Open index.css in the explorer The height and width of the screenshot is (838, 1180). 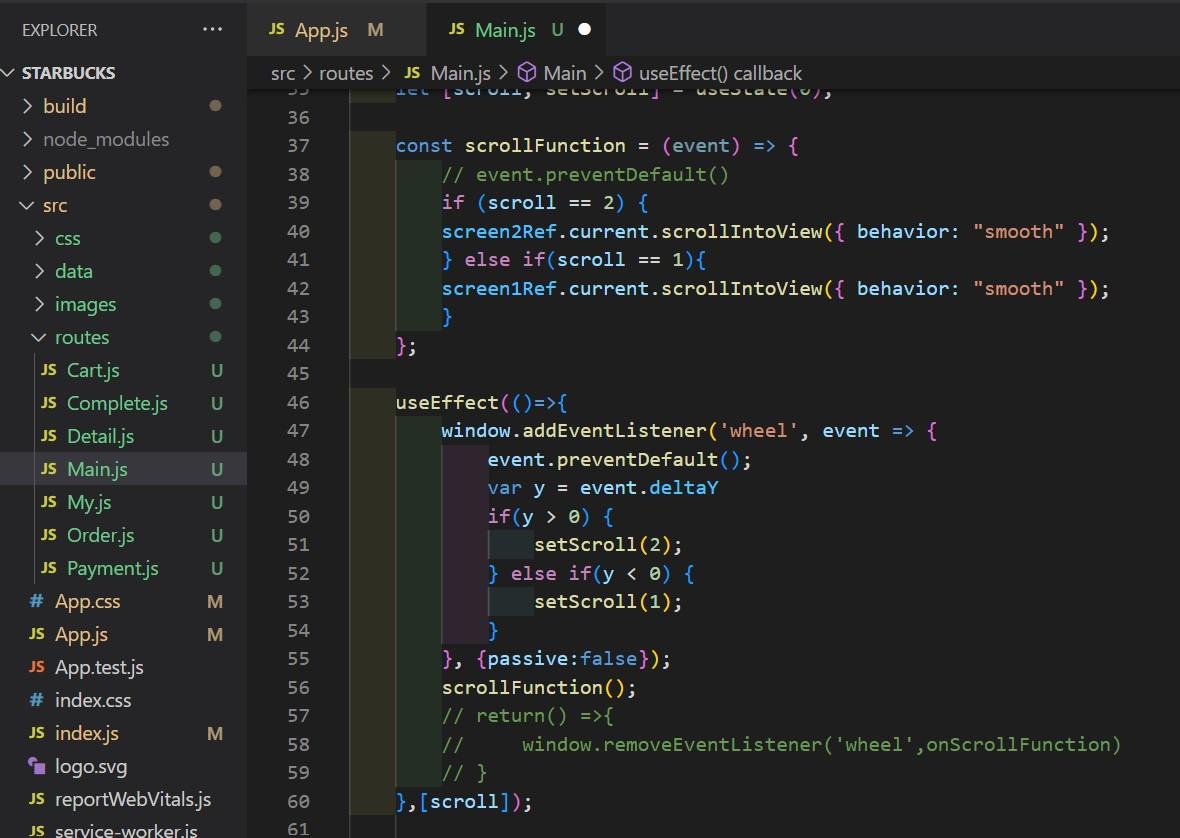(x=93, y=700)
